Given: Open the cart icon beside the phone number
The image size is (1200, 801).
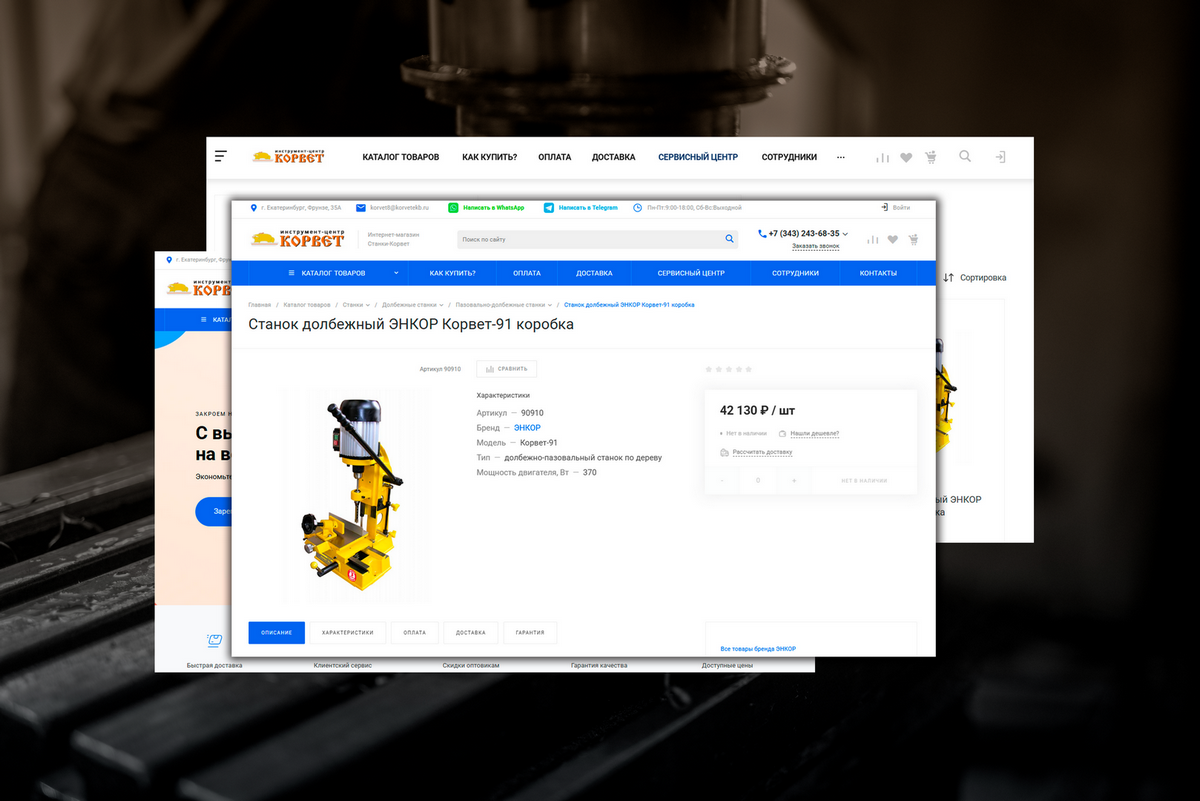Looking at the screenshot, I should (x=913, y=240).
